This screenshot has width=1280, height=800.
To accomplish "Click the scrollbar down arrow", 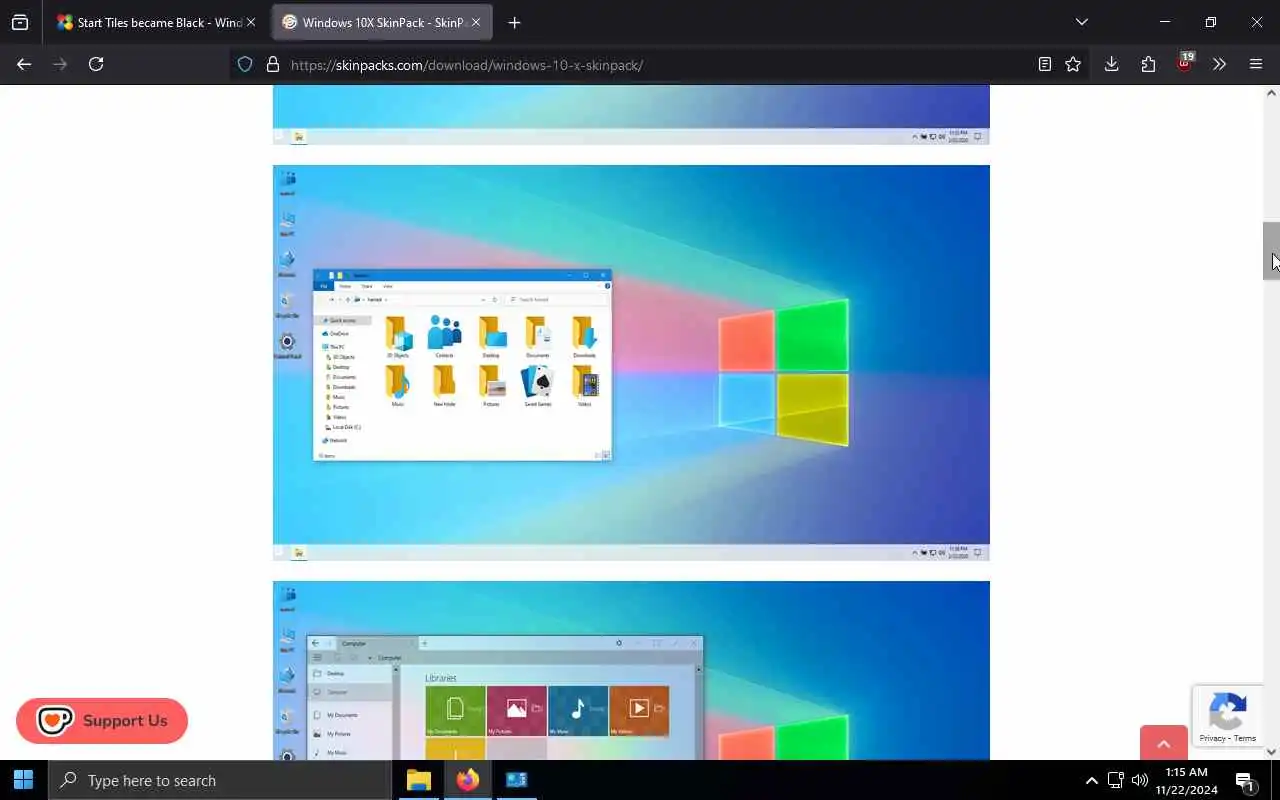I will [1271, 752].
